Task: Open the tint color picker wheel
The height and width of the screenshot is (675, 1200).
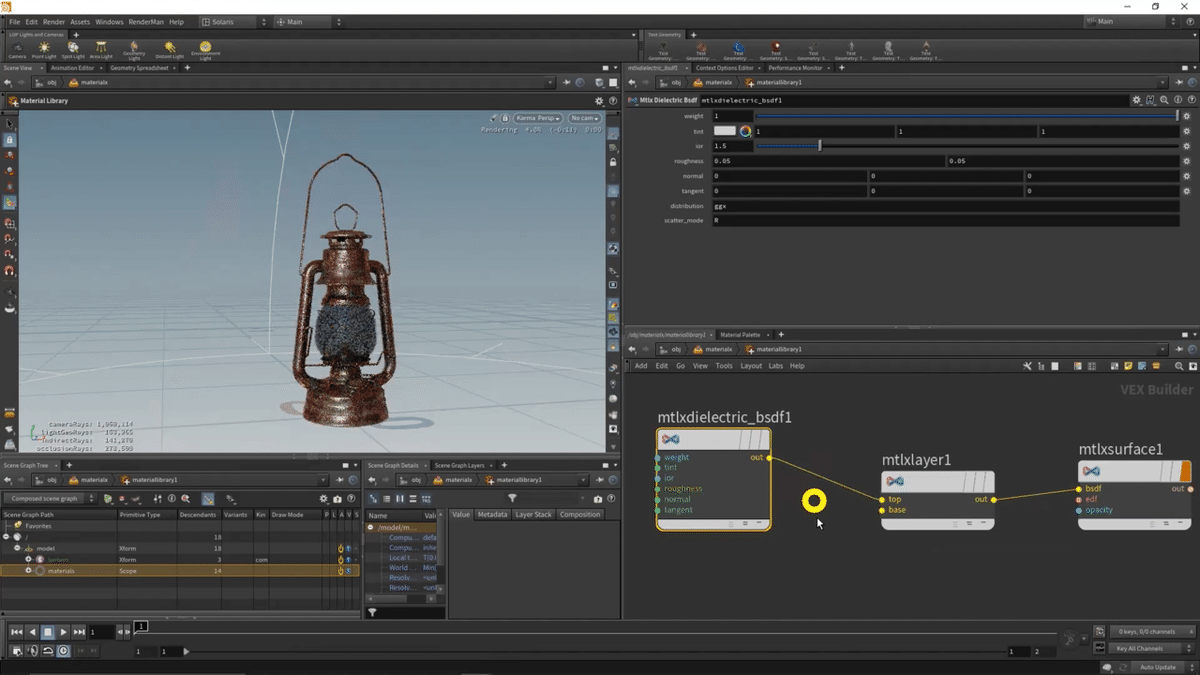Action: pos(745,131)
